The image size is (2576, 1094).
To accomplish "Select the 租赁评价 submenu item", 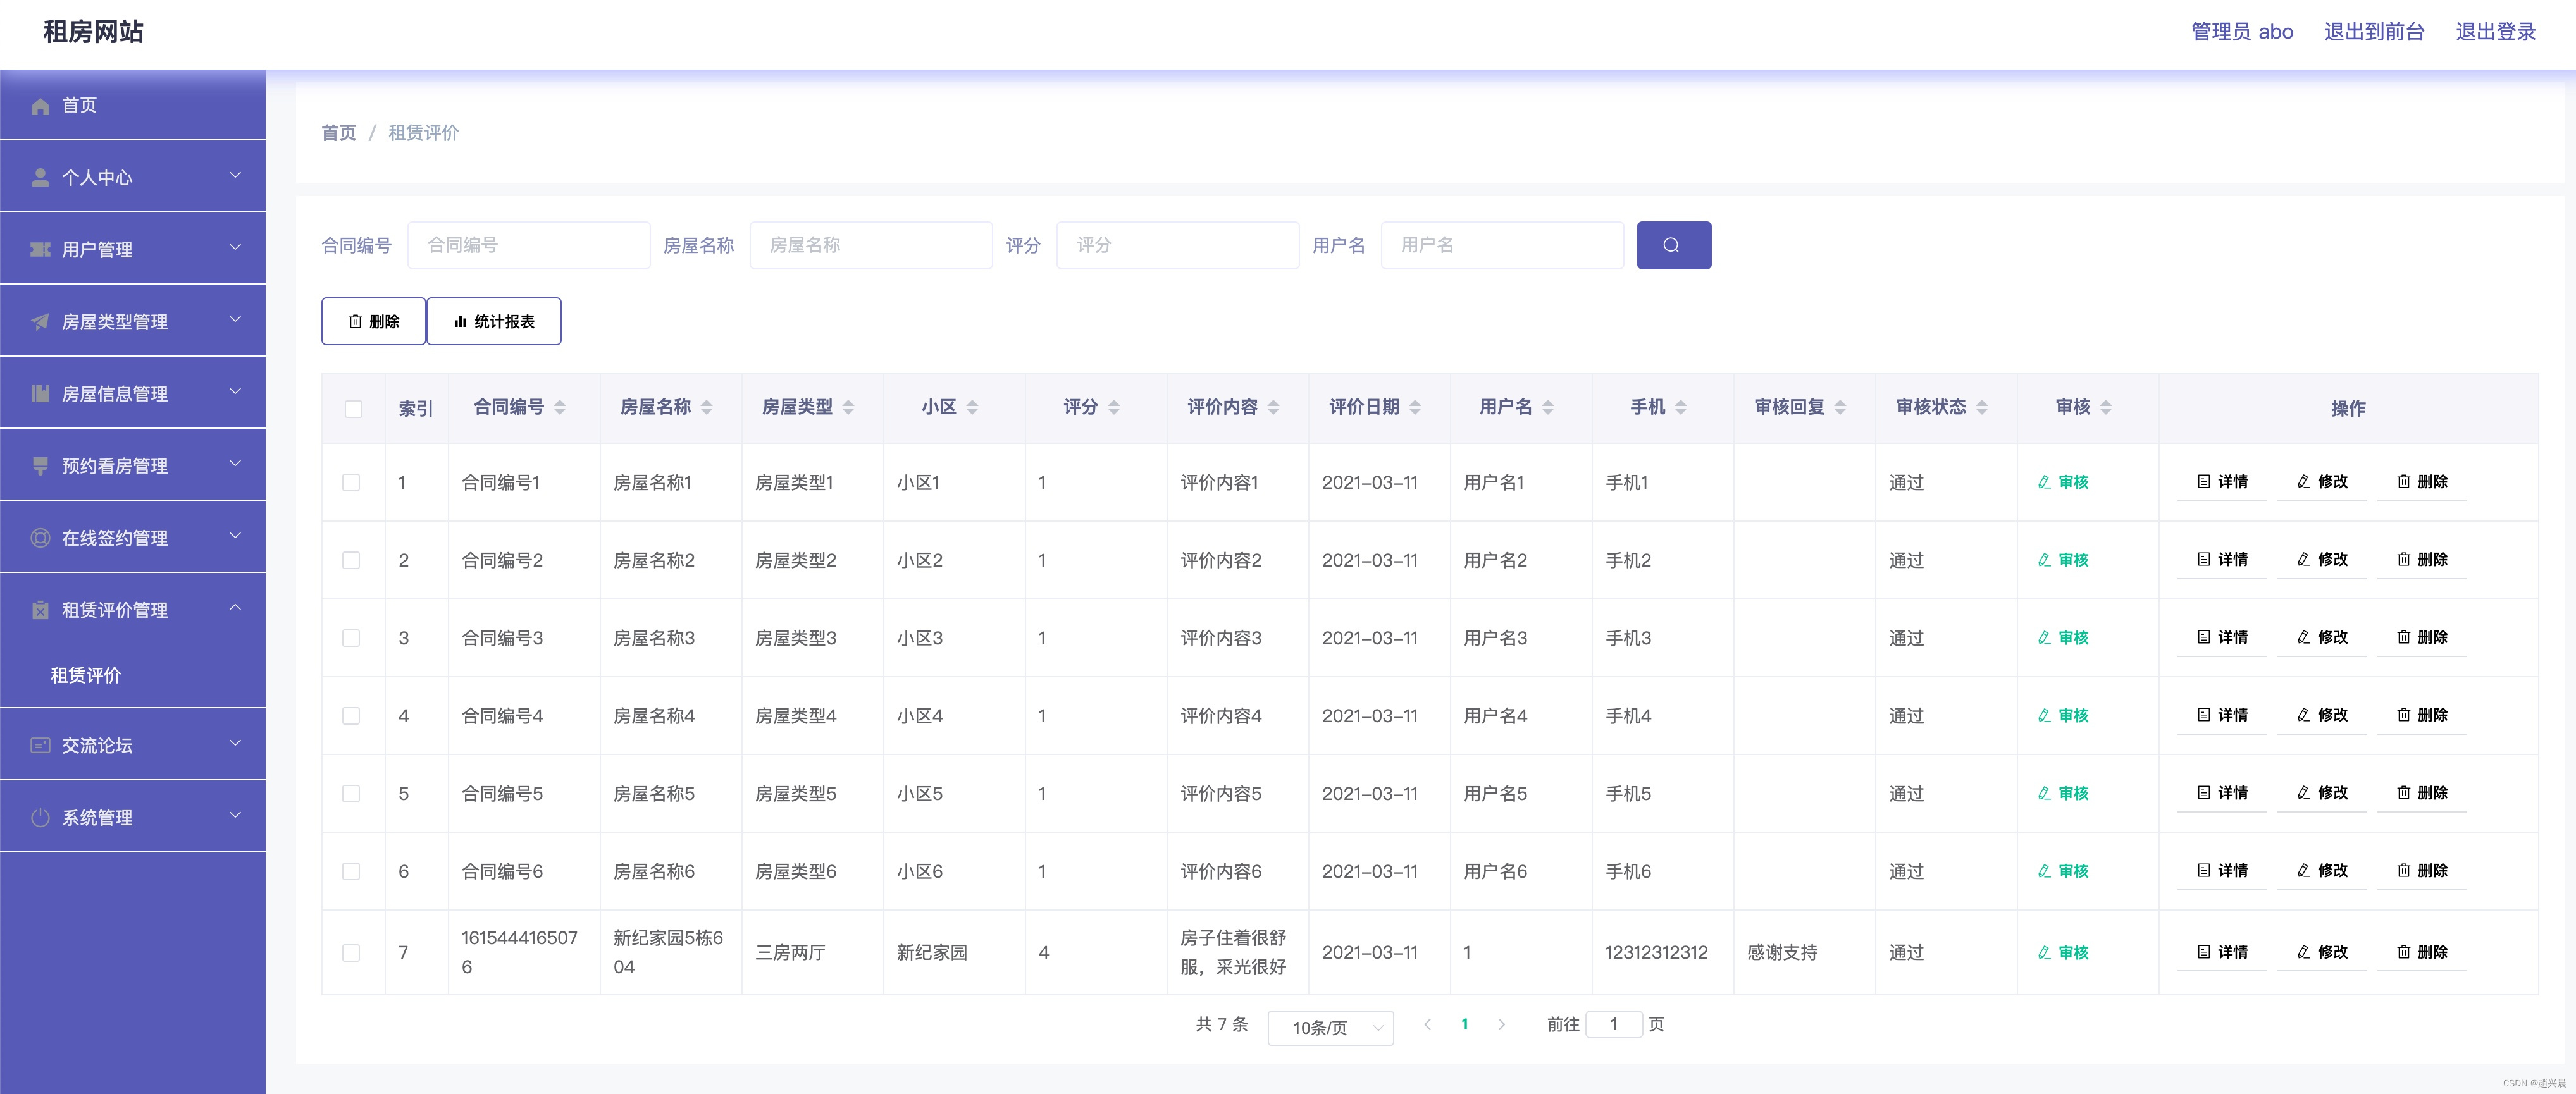I will pos(133,675).
